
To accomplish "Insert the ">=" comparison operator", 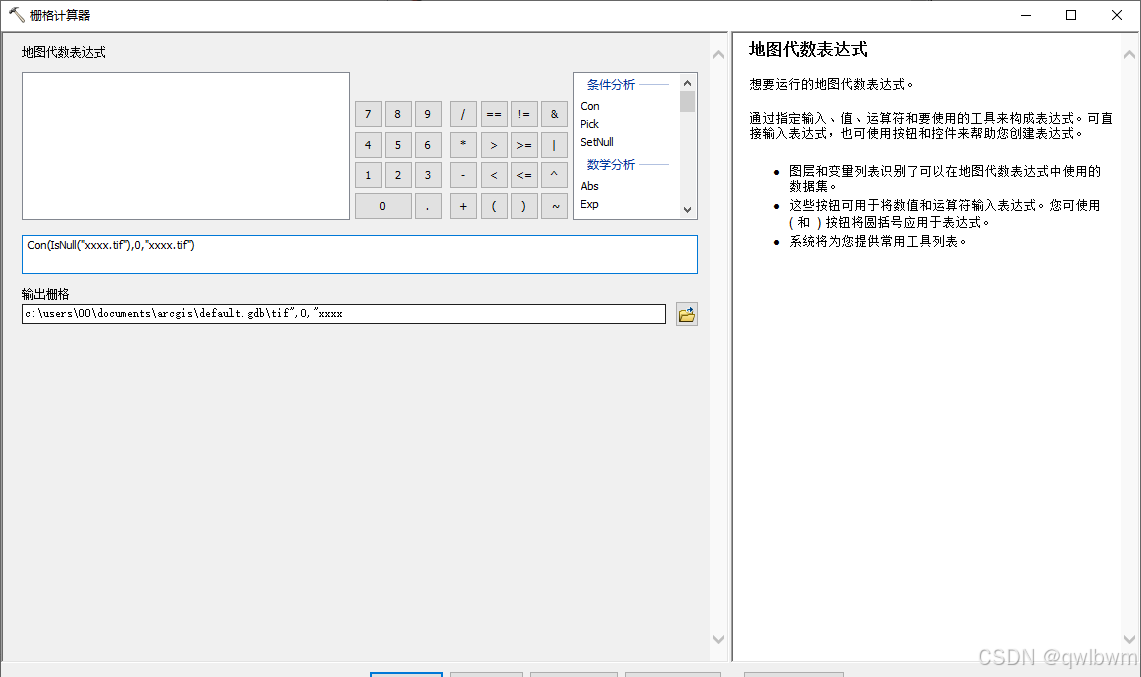I will [x=524, y=144].
